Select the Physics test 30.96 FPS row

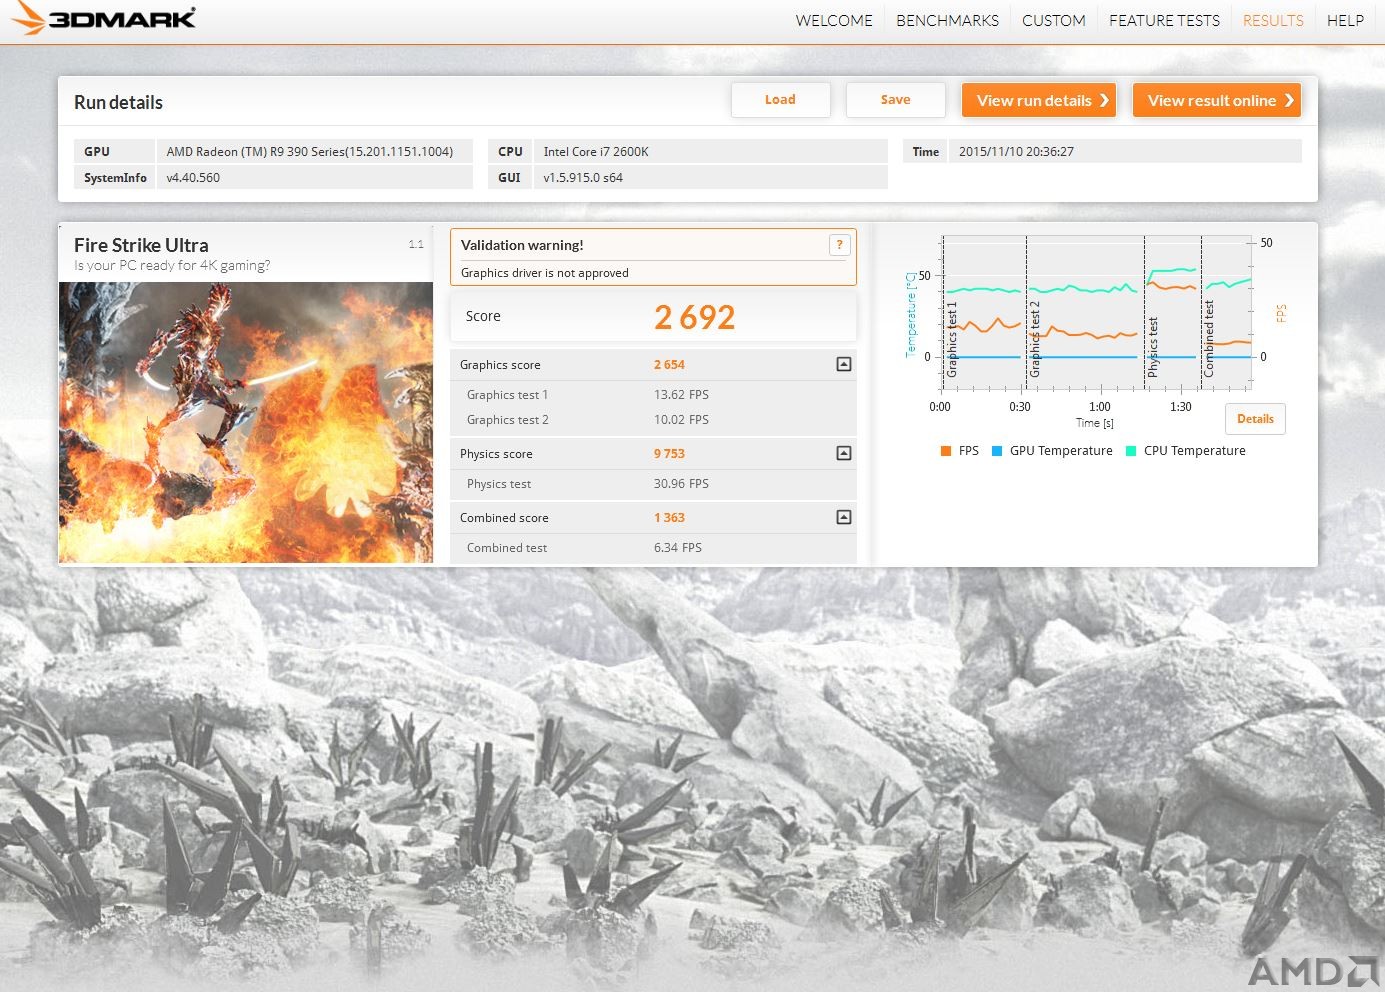(653, 484)
